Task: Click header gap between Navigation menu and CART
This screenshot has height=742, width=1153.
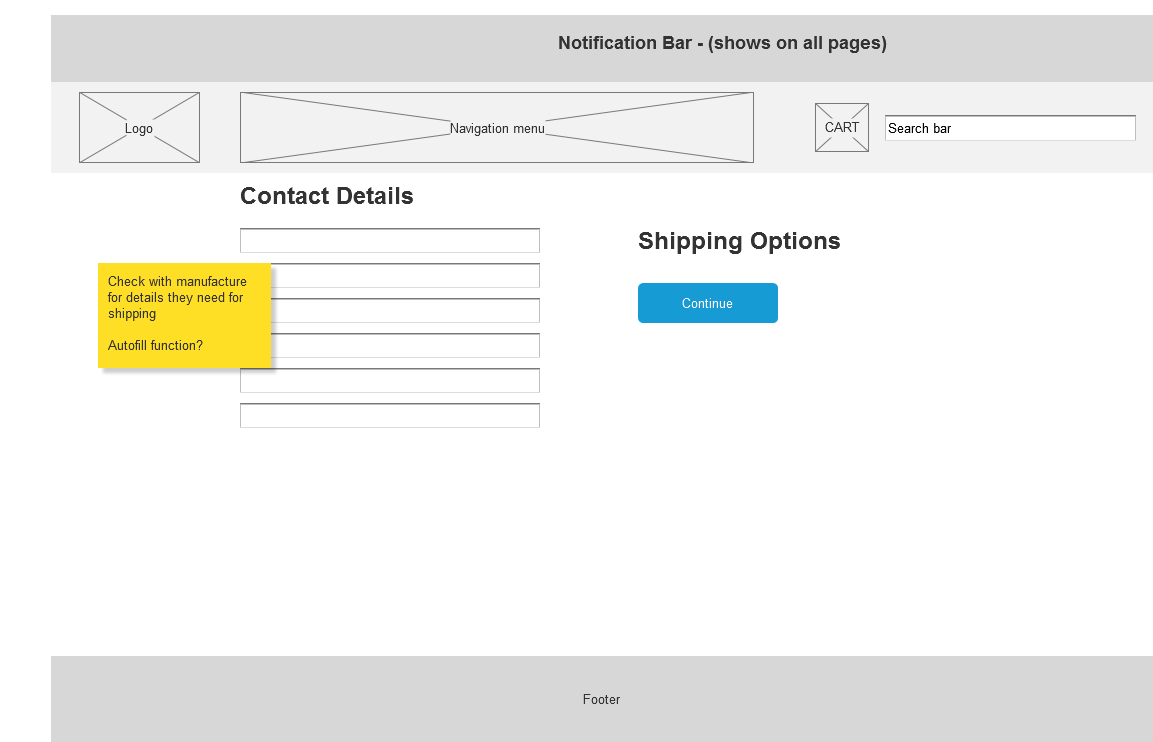Action: coord(784,128)
